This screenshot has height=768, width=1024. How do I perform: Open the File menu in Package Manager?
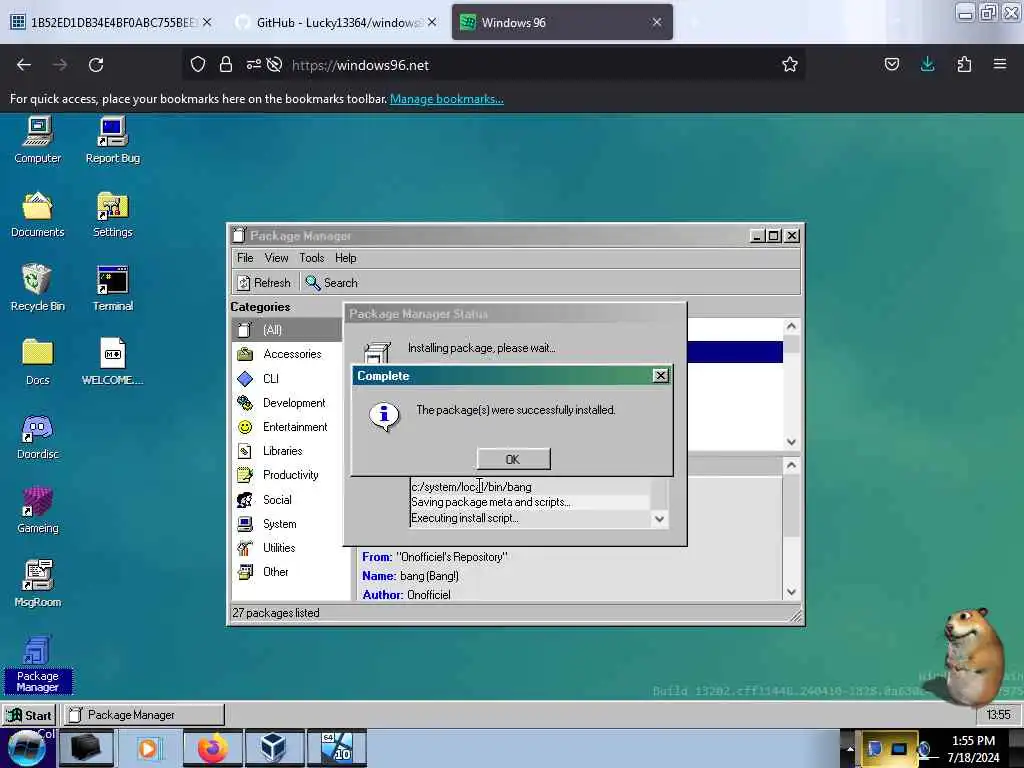[x=245, y=258]
